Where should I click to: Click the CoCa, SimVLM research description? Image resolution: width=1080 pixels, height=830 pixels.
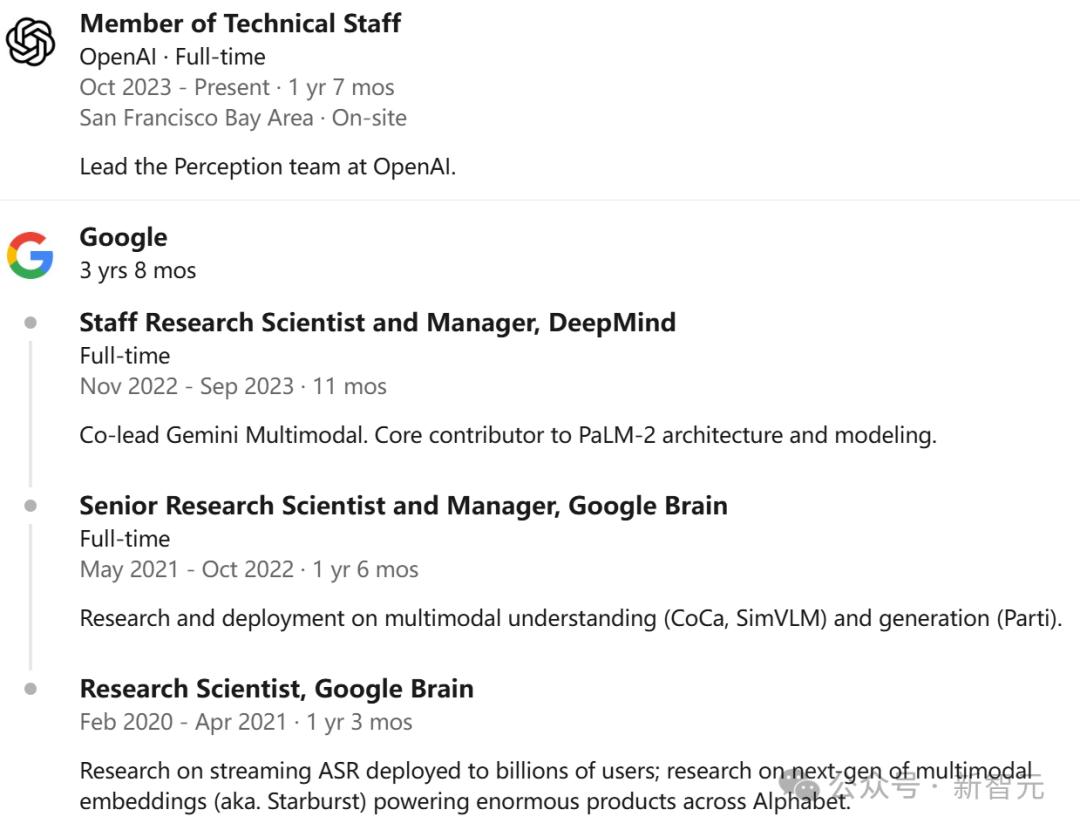coord(570,619)
